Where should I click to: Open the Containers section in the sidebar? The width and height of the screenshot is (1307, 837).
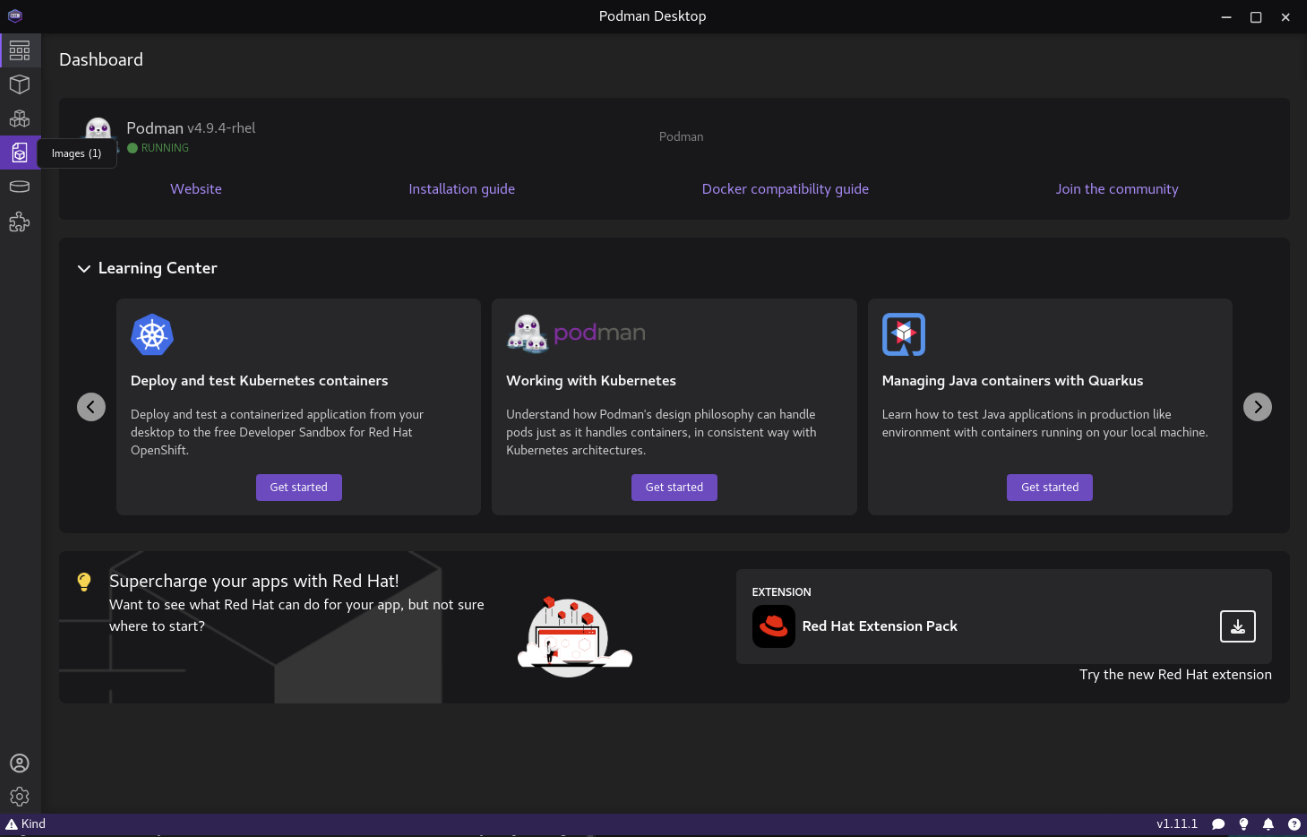[x=20, y=84]
